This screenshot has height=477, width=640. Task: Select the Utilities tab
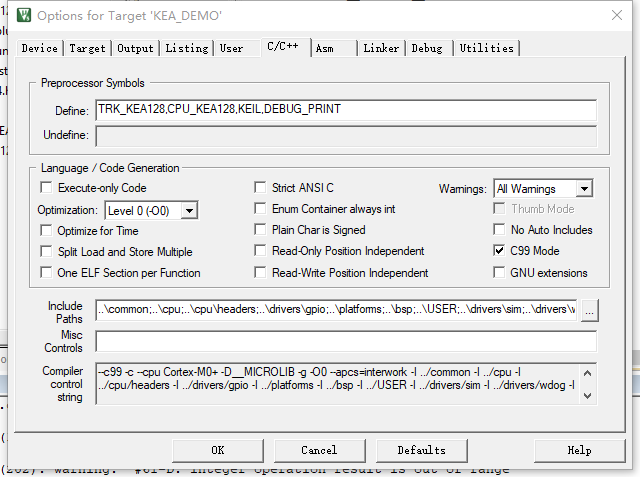(487, 48)
